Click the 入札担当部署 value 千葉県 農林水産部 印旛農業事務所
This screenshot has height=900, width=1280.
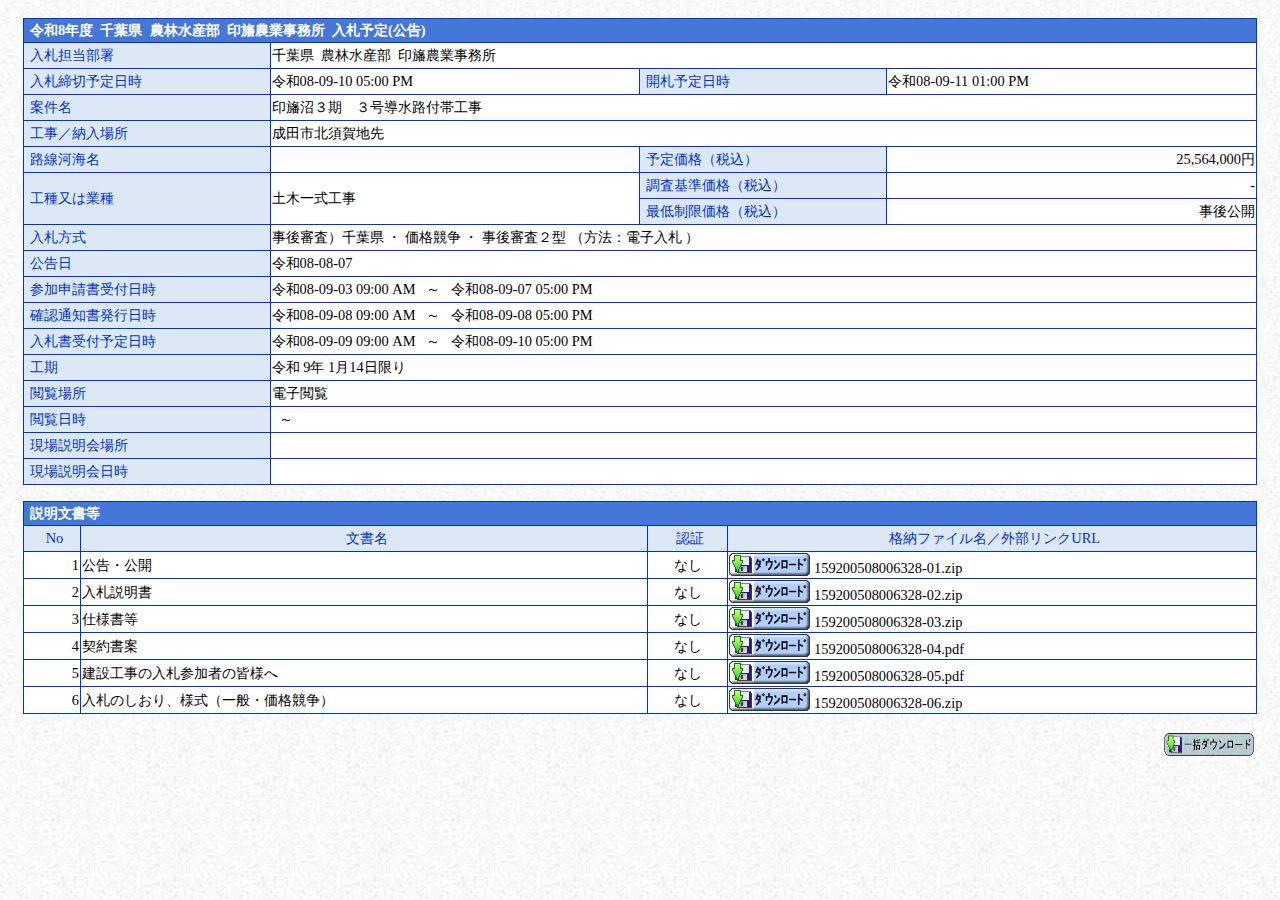(384, 56)
